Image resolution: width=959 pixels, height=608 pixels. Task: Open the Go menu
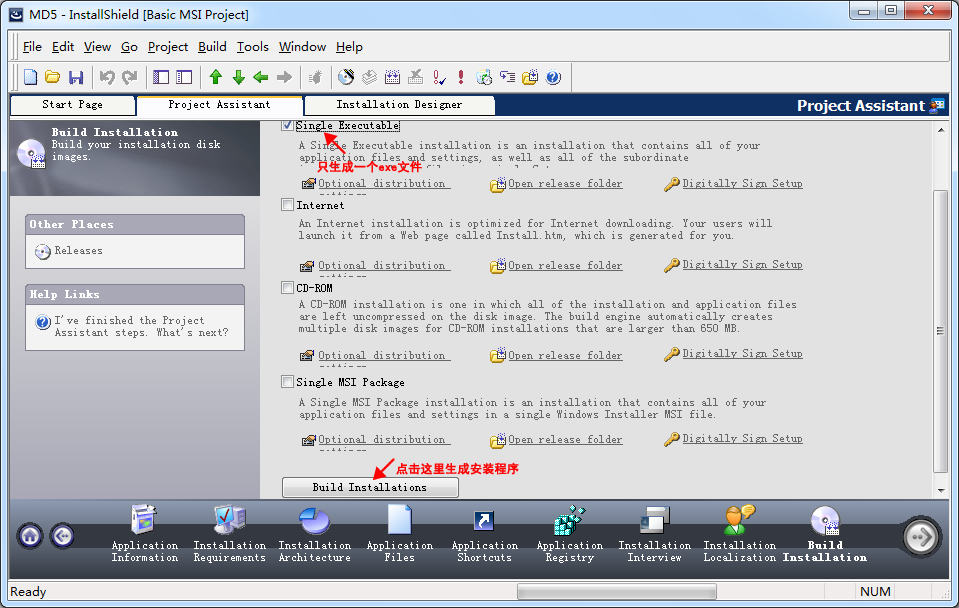click(129, 46)
